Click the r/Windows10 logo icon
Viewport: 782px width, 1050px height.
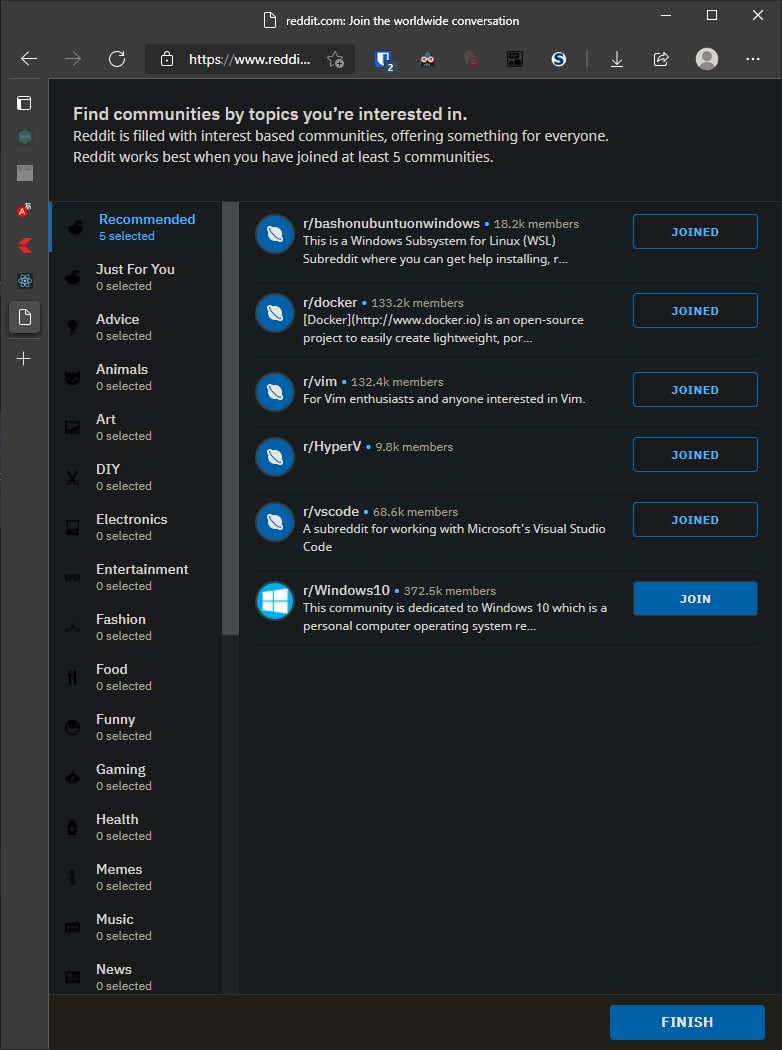click(x=275, y=601)
